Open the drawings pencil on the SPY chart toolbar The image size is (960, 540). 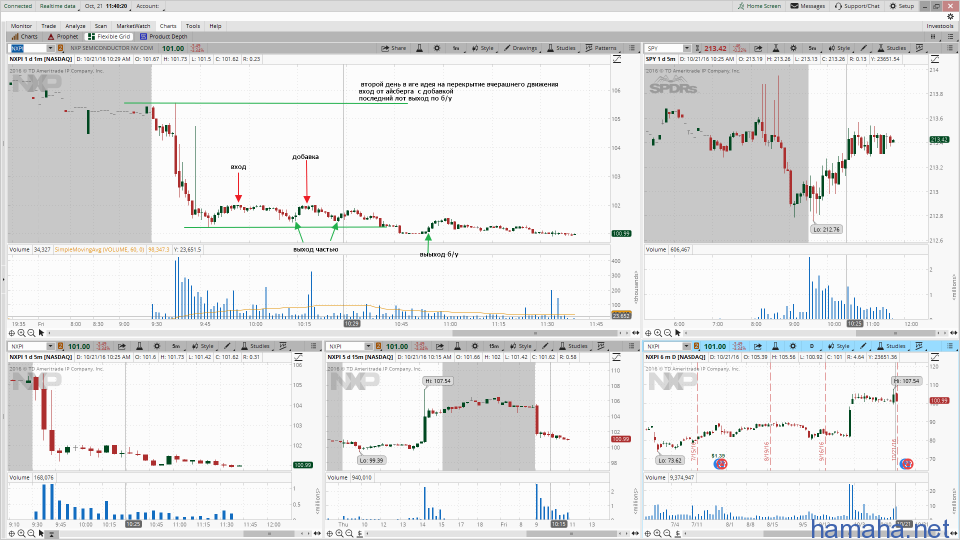(x=864, y=48)
